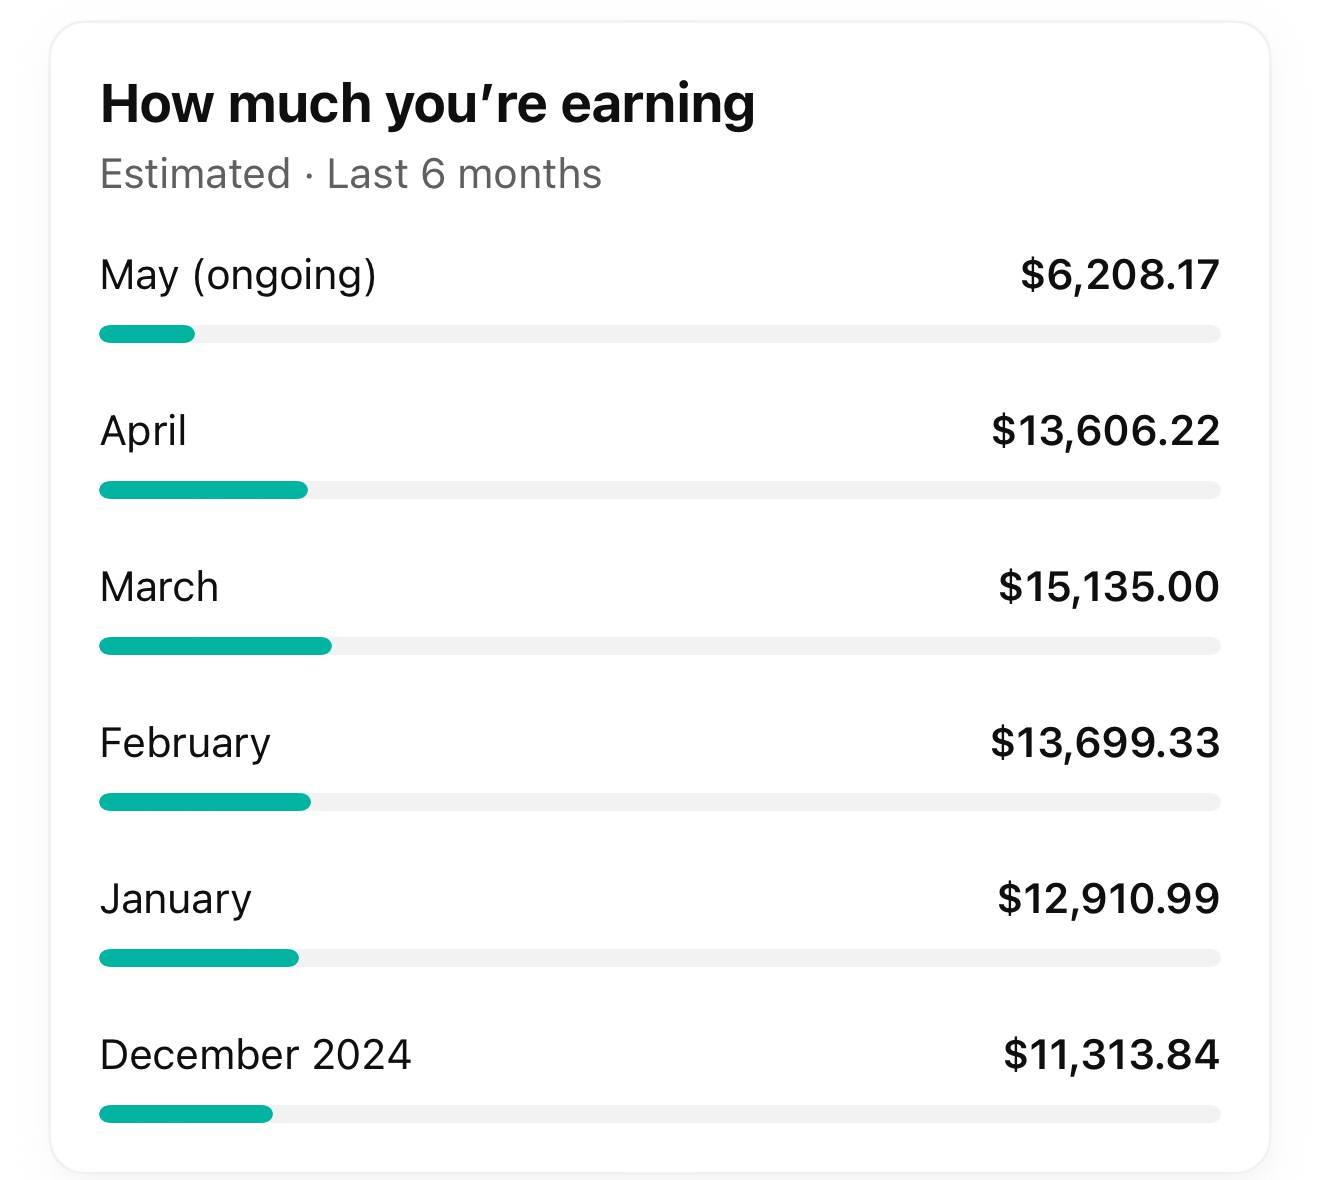Click the $11,313.84 December amount
Screen dimensions: 1320x1180
pos(1111,1055)
